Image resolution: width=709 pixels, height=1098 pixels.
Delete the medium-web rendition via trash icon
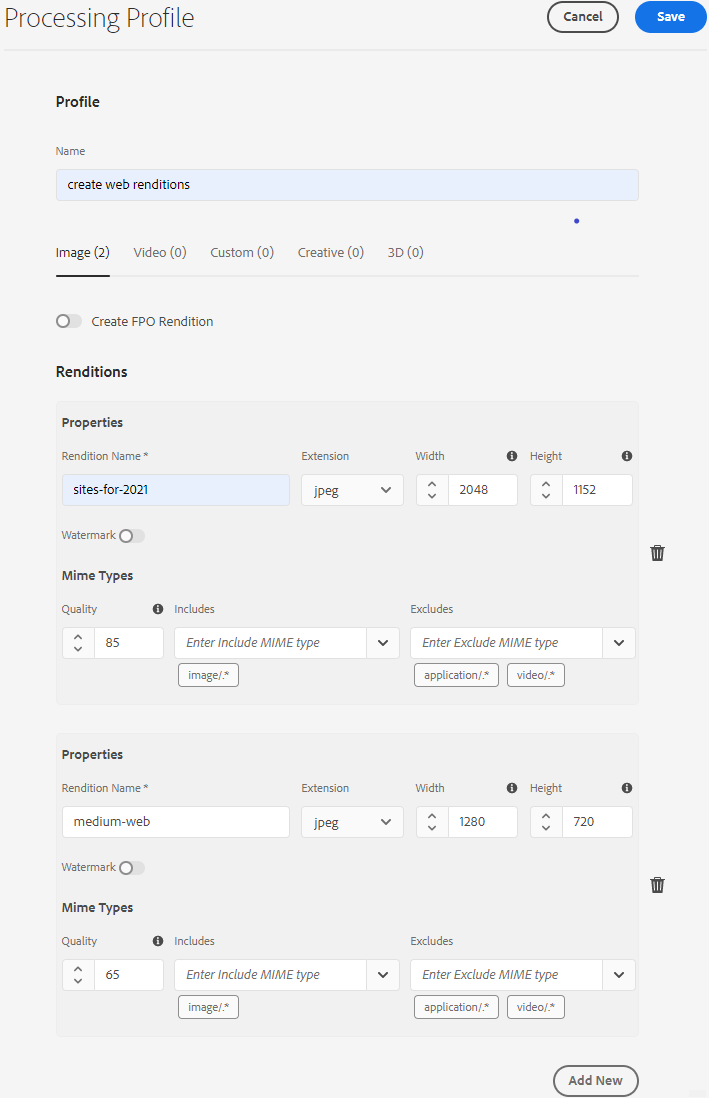coord(657,885)
